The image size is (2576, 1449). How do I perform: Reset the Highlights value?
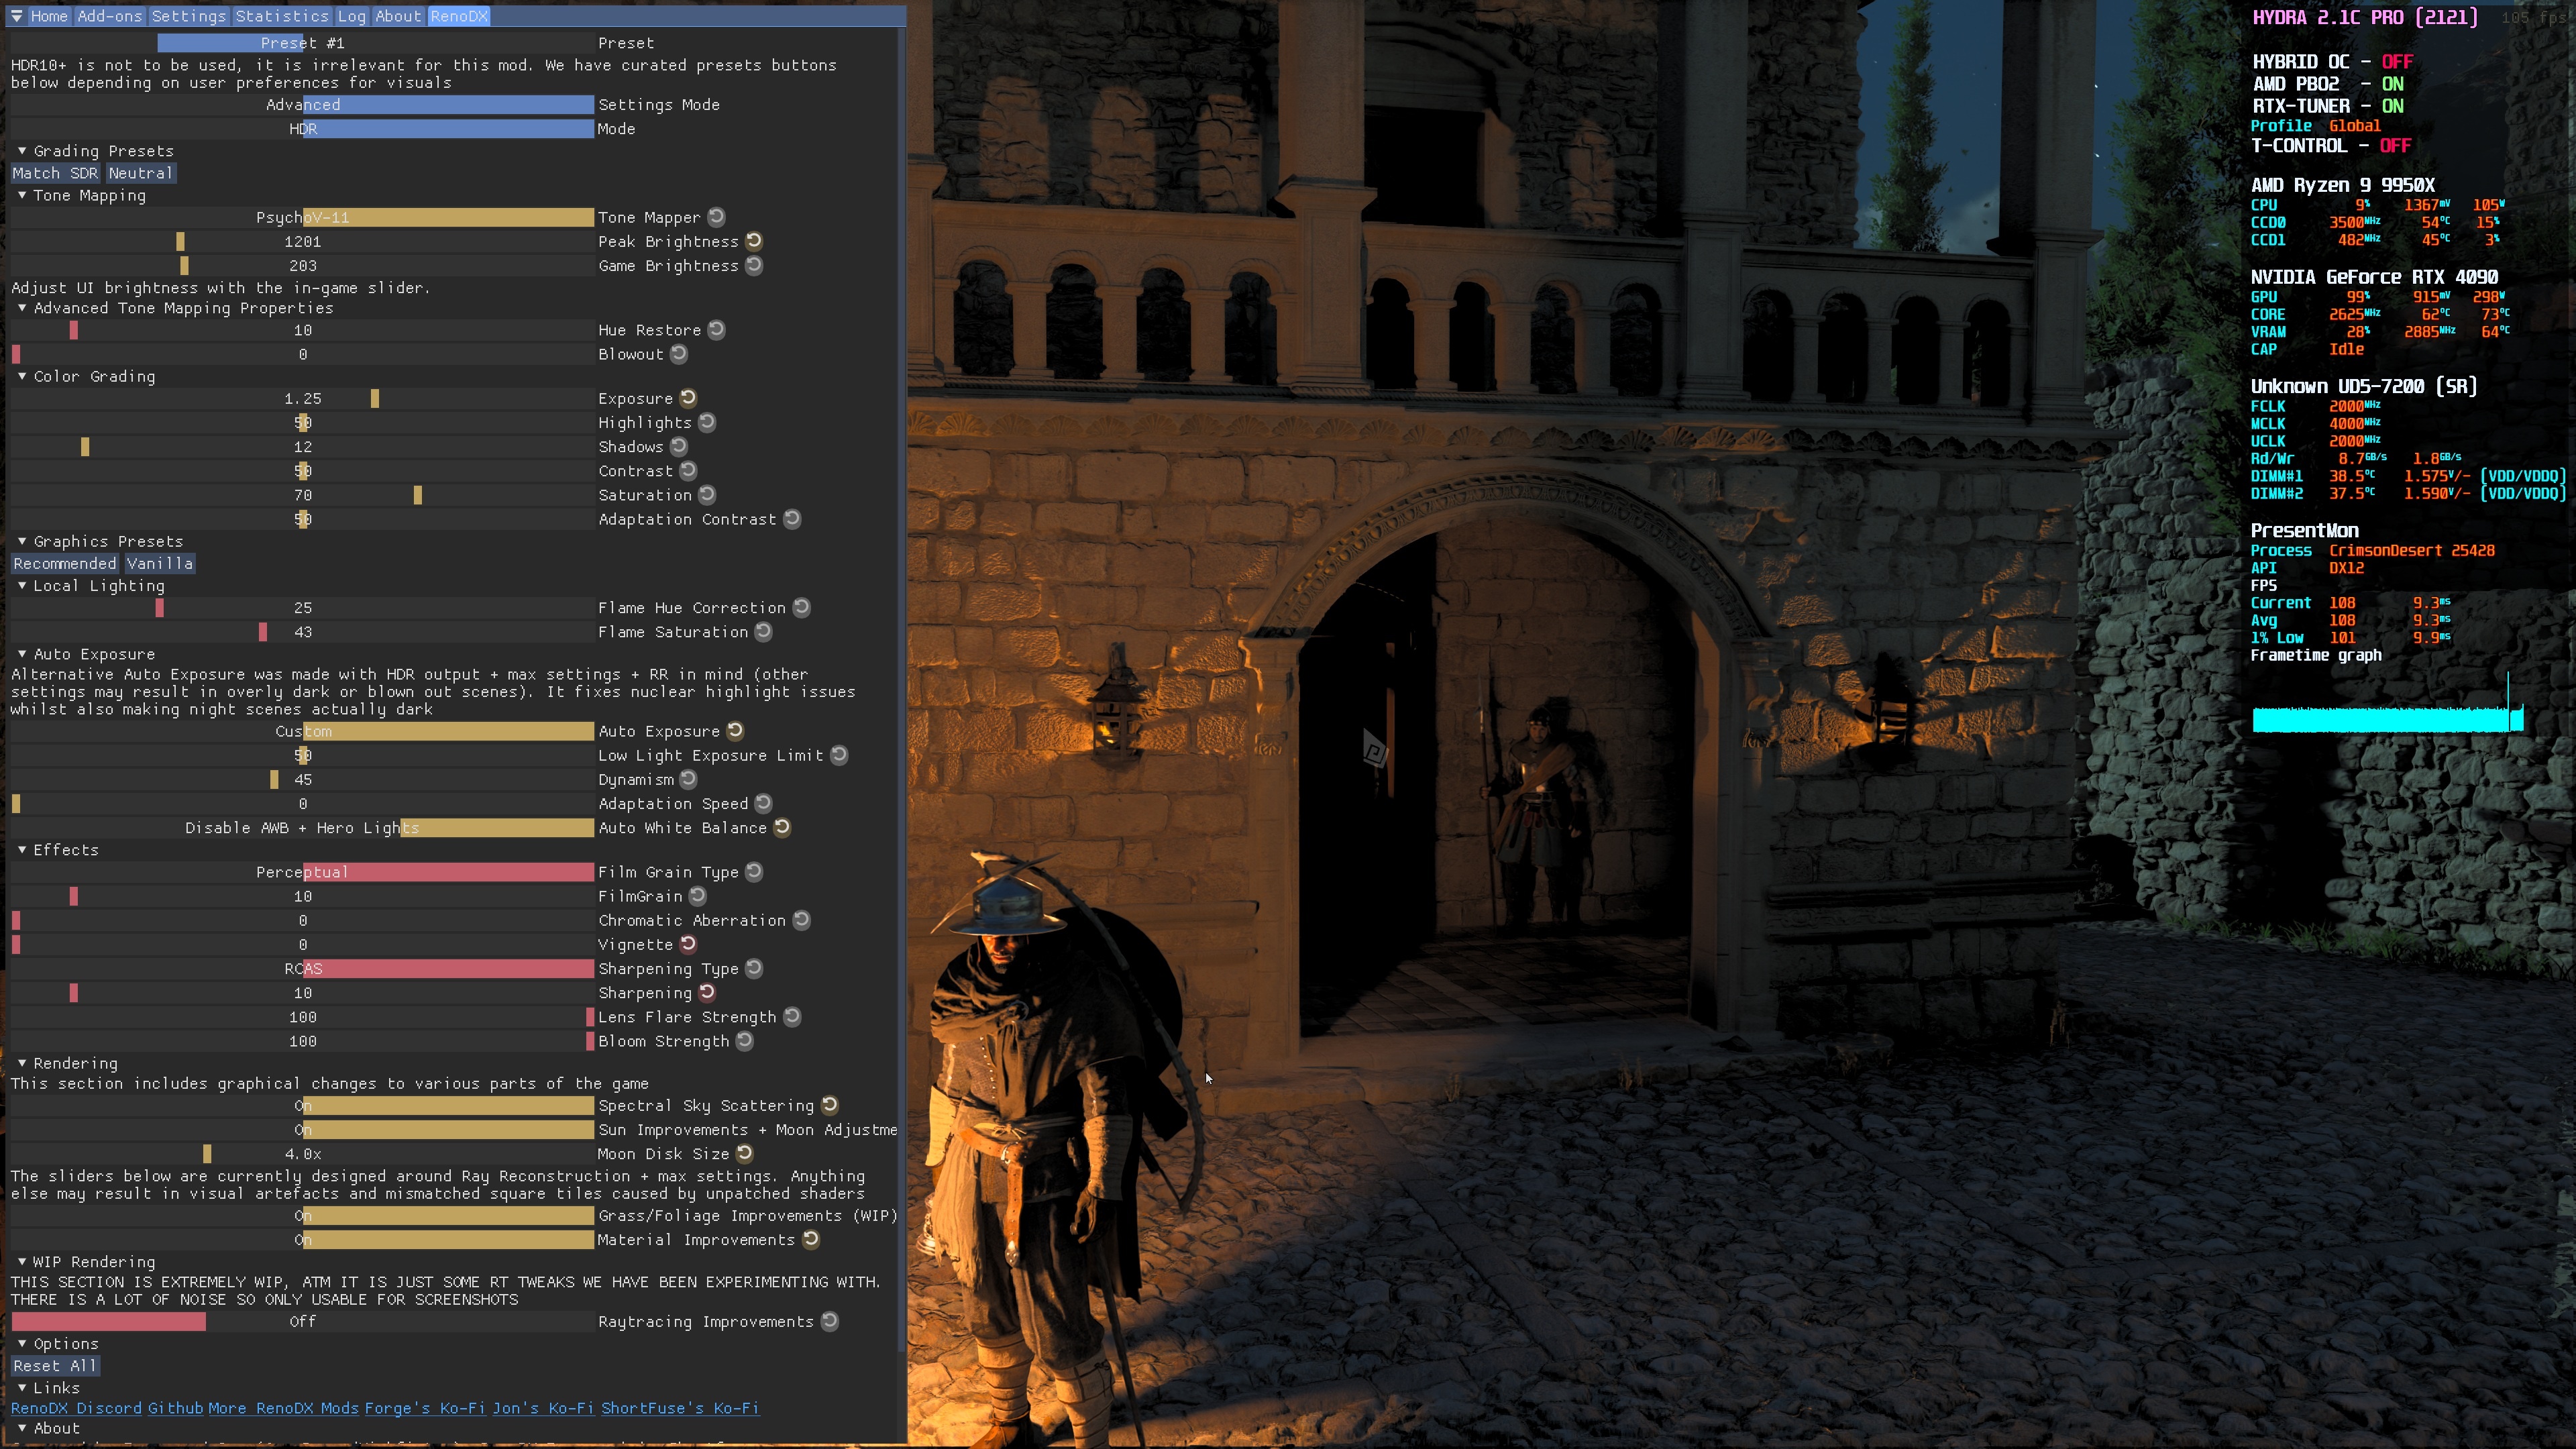tap(707, 422)
